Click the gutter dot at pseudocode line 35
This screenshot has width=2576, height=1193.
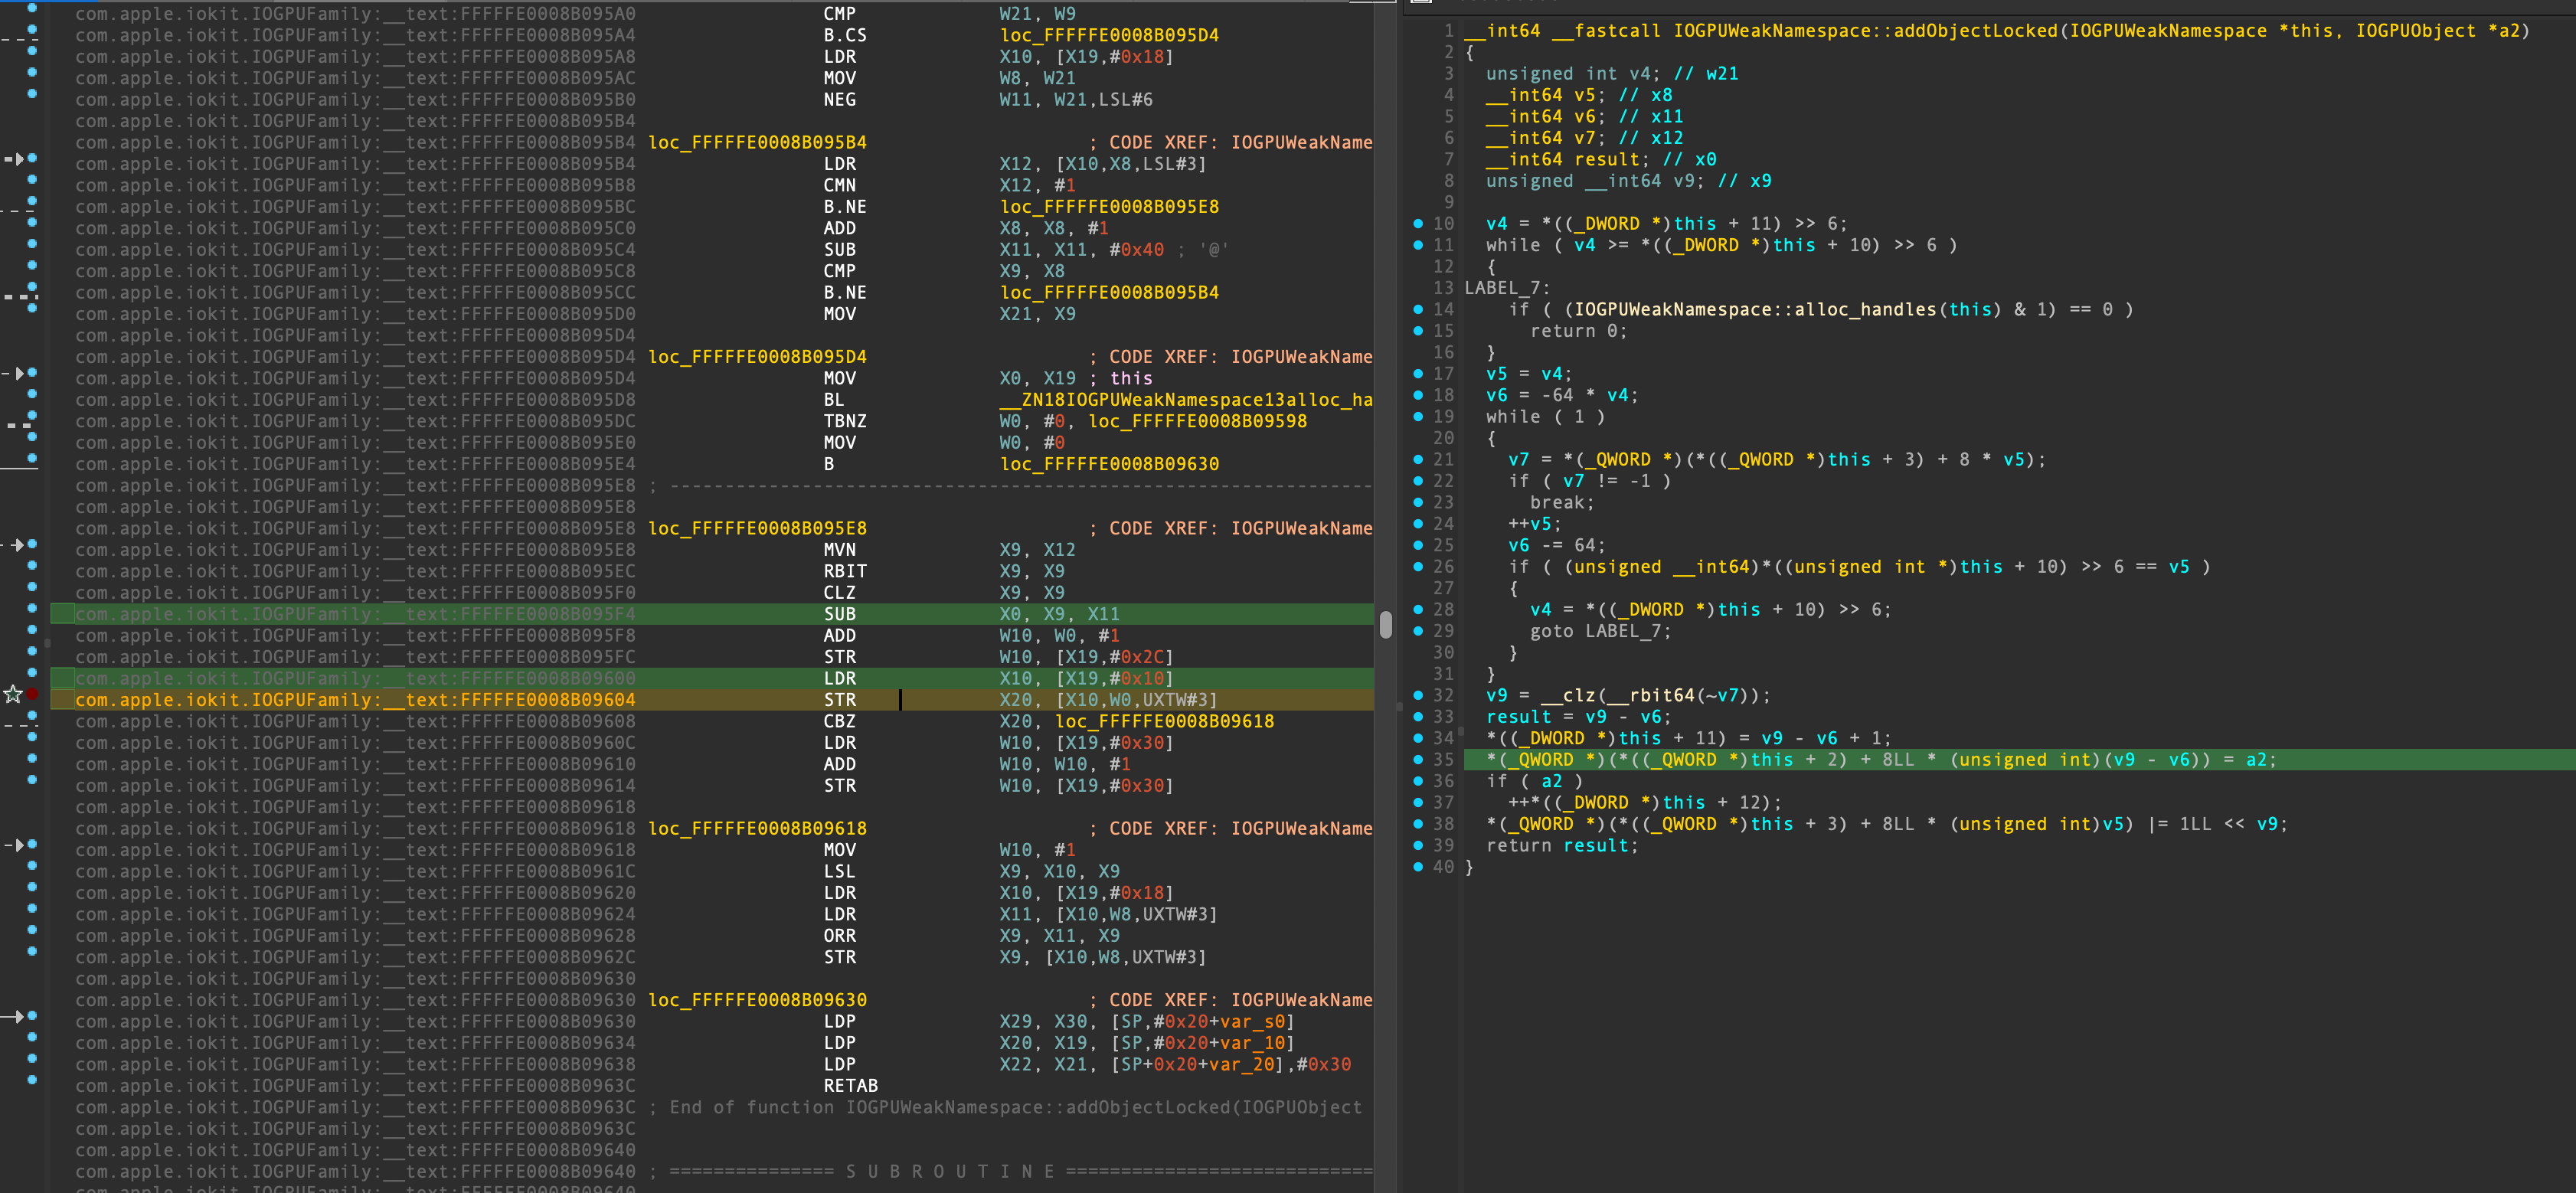point(1417,759)
